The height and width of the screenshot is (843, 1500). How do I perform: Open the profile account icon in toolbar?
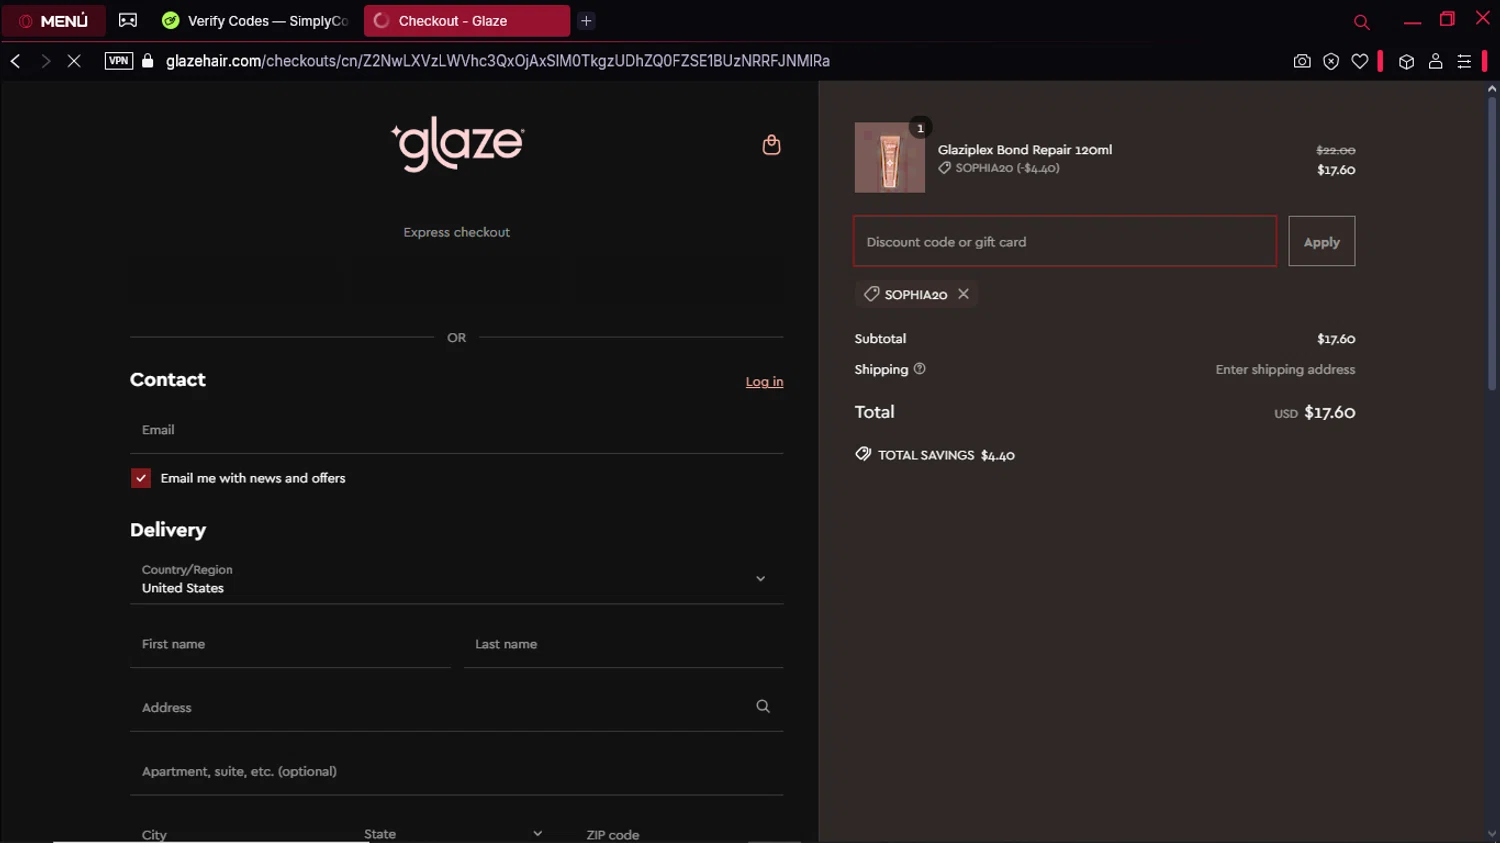tap(1435, 61)
